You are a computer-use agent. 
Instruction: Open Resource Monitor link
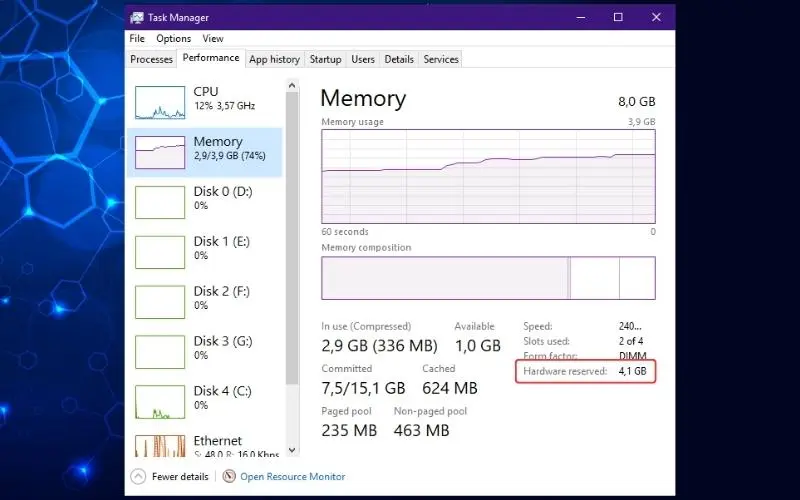(x=293, y=477)
